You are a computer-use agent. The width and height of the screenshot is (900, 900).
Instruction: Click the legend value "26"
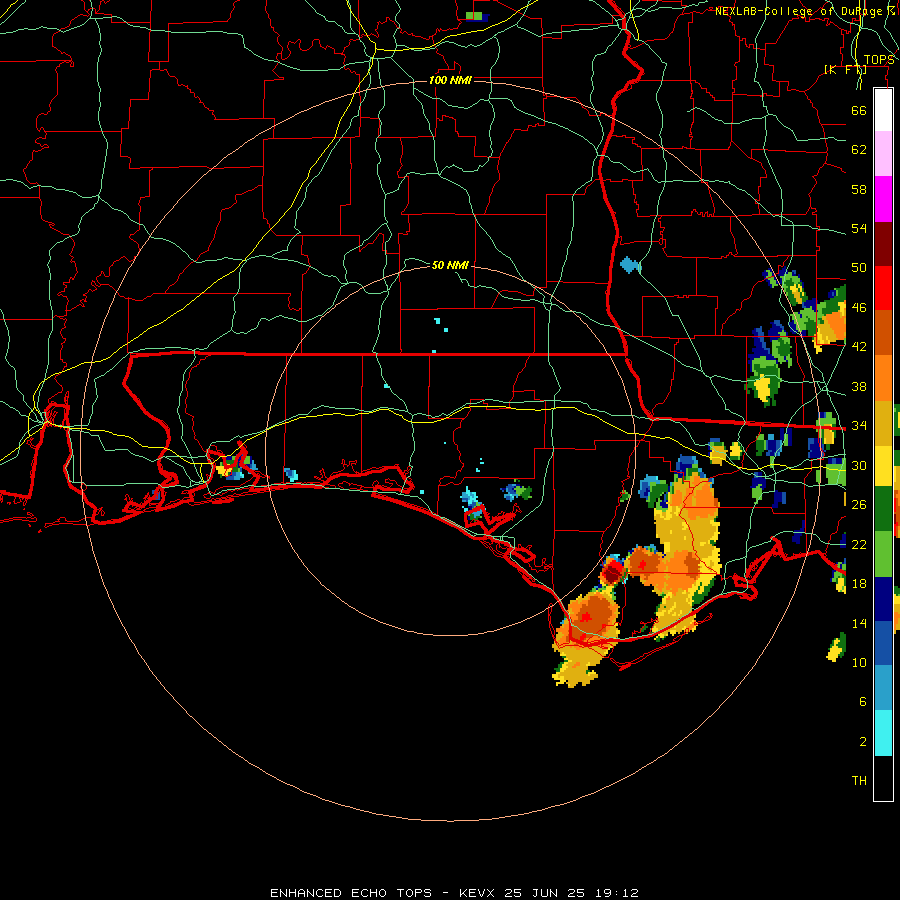click(859, 505)
